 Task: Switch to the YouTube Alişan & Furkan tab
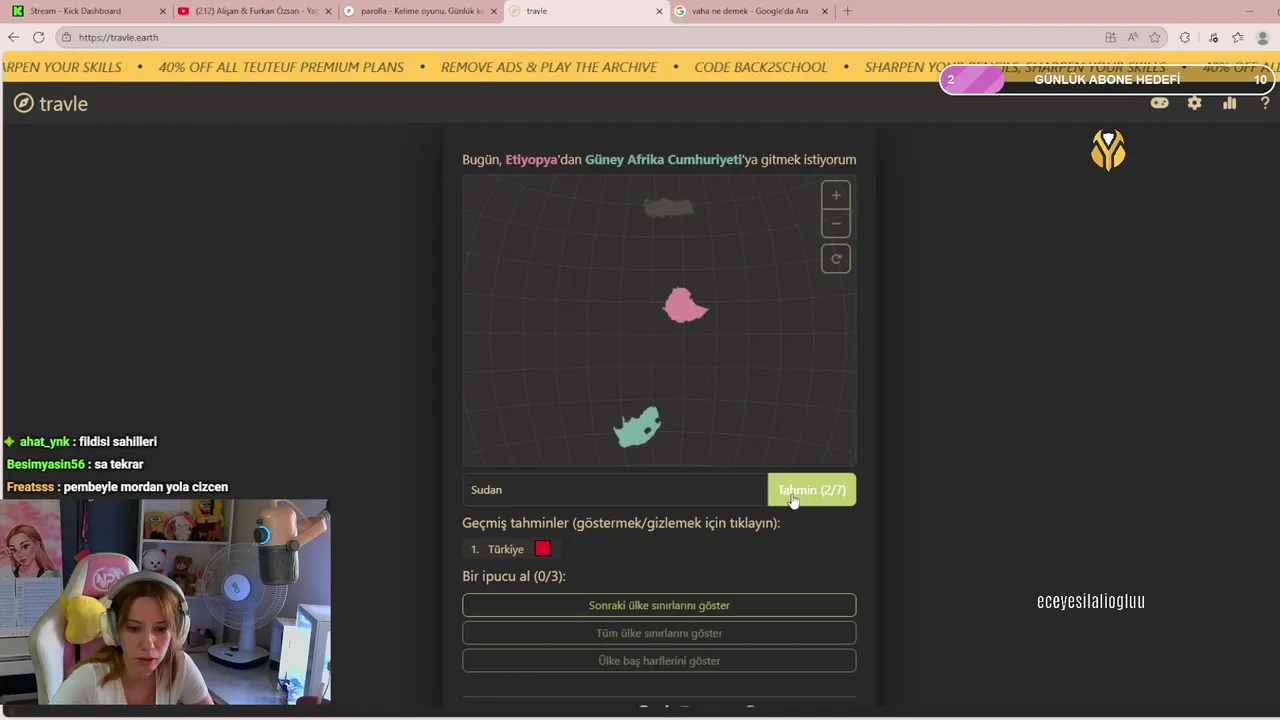(x=253, y=11)
